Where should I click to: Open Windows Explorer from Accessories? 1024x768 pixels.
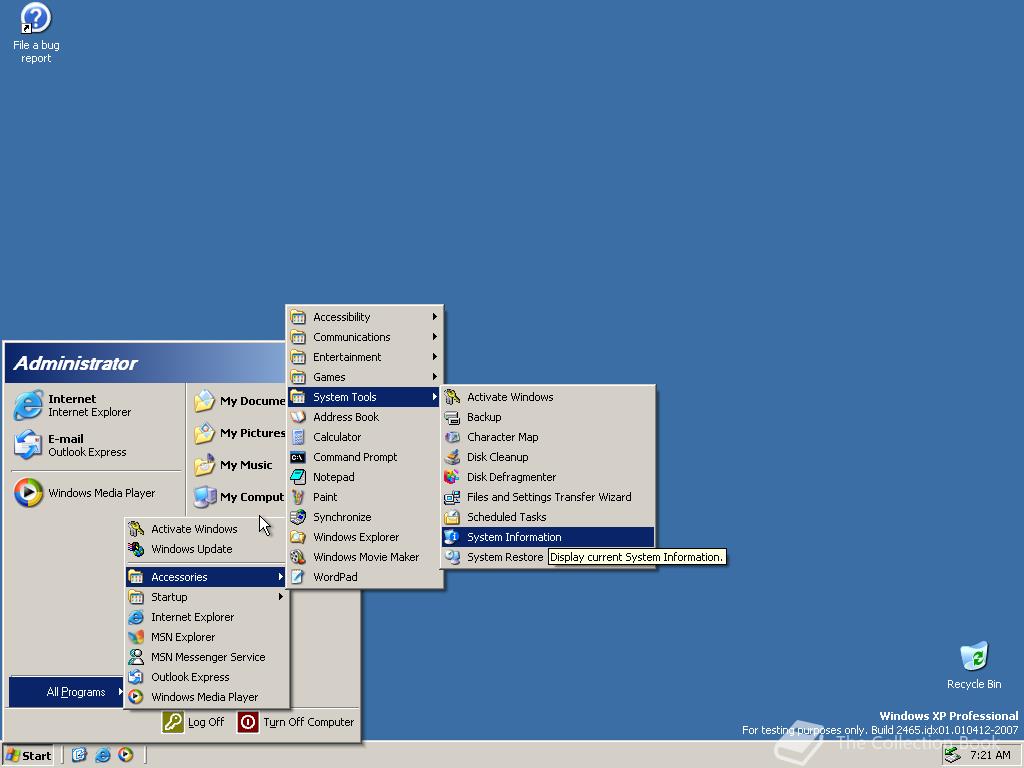point(364,537)
